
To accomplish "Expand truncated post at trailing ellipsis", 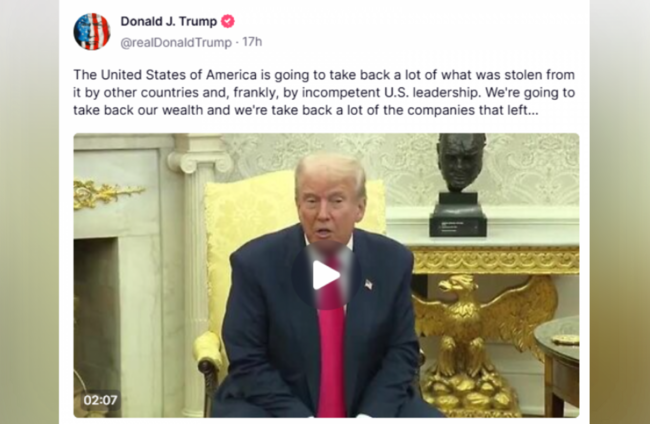I will (533, 110).
